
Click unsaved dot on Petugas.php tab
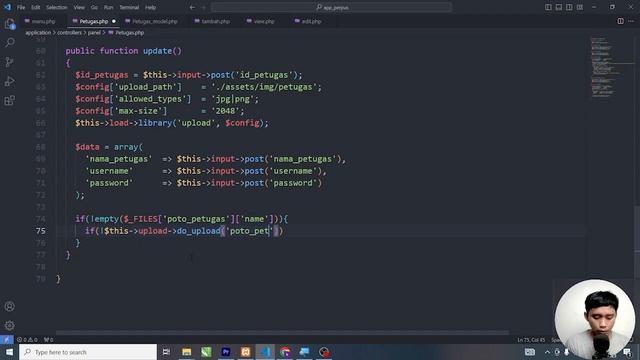pyautogui.click(x=114, y=21)
